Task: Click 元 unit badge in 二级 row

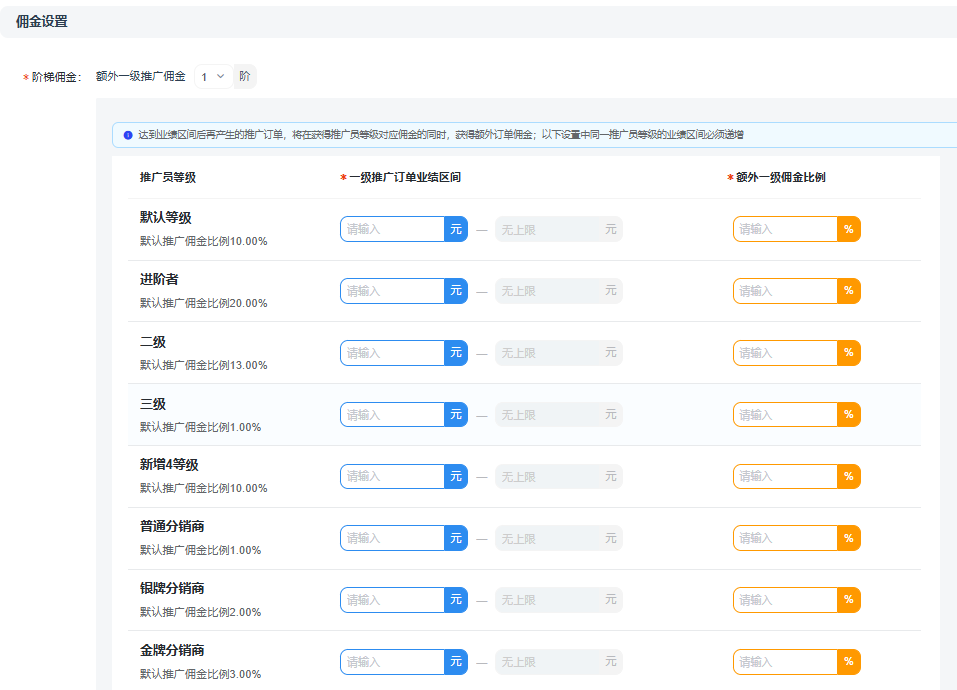Action: tap(456, 353)
